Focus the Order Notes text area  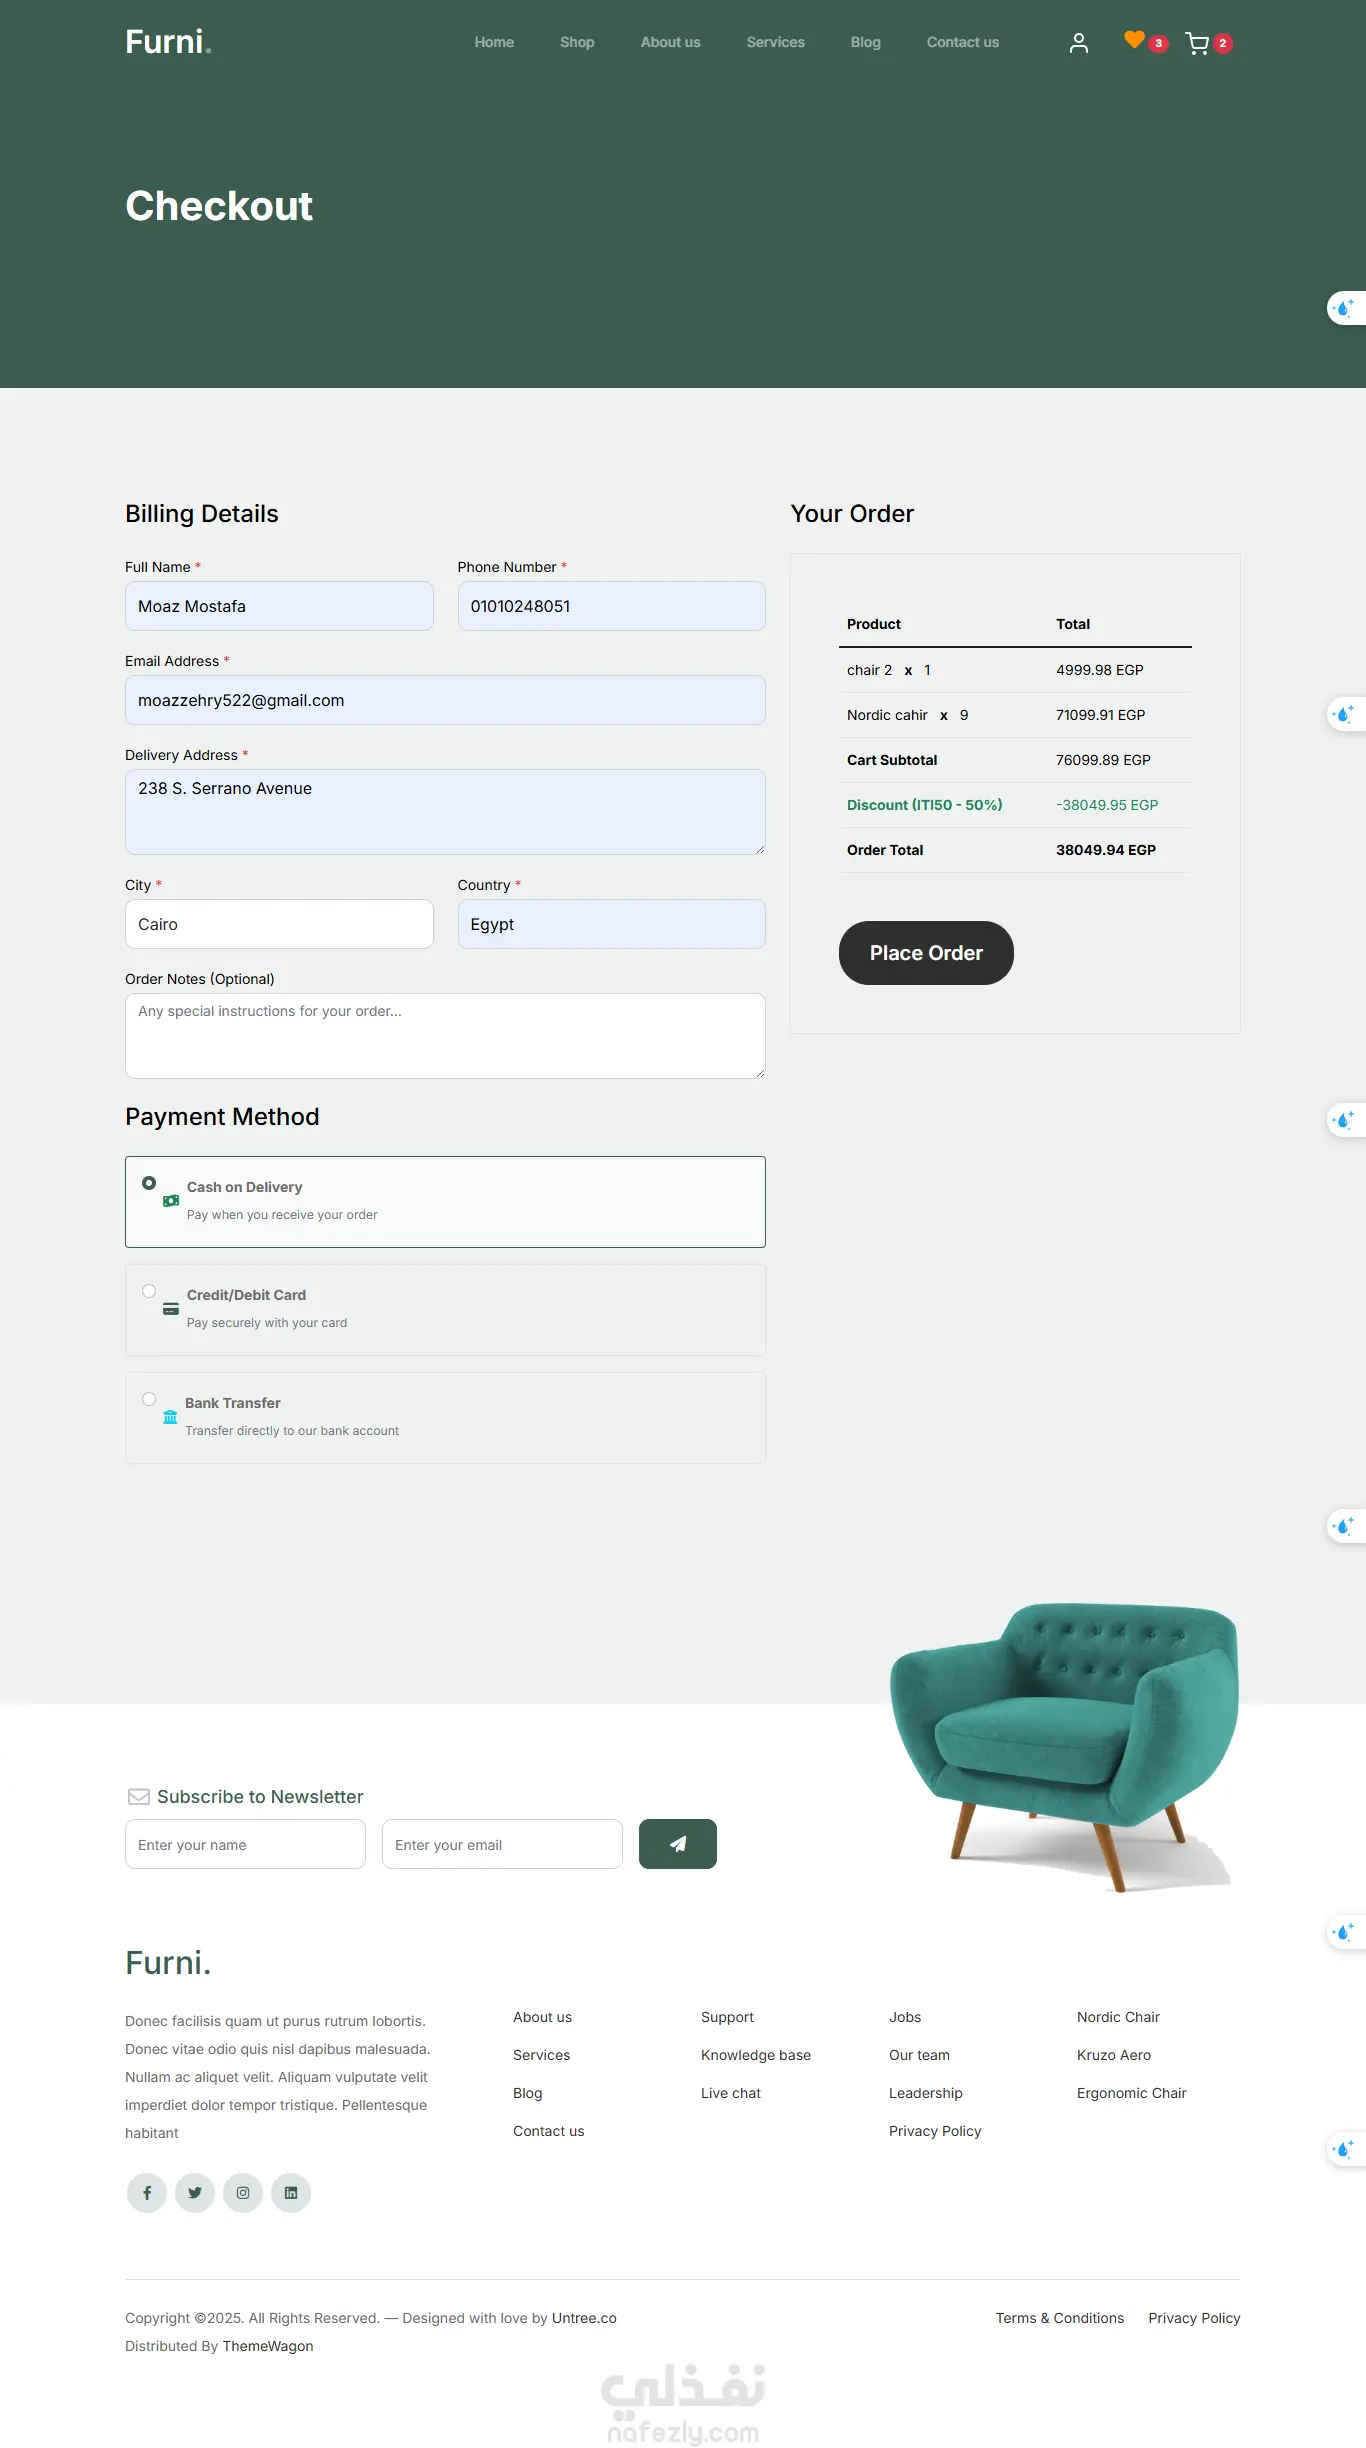445,1035
